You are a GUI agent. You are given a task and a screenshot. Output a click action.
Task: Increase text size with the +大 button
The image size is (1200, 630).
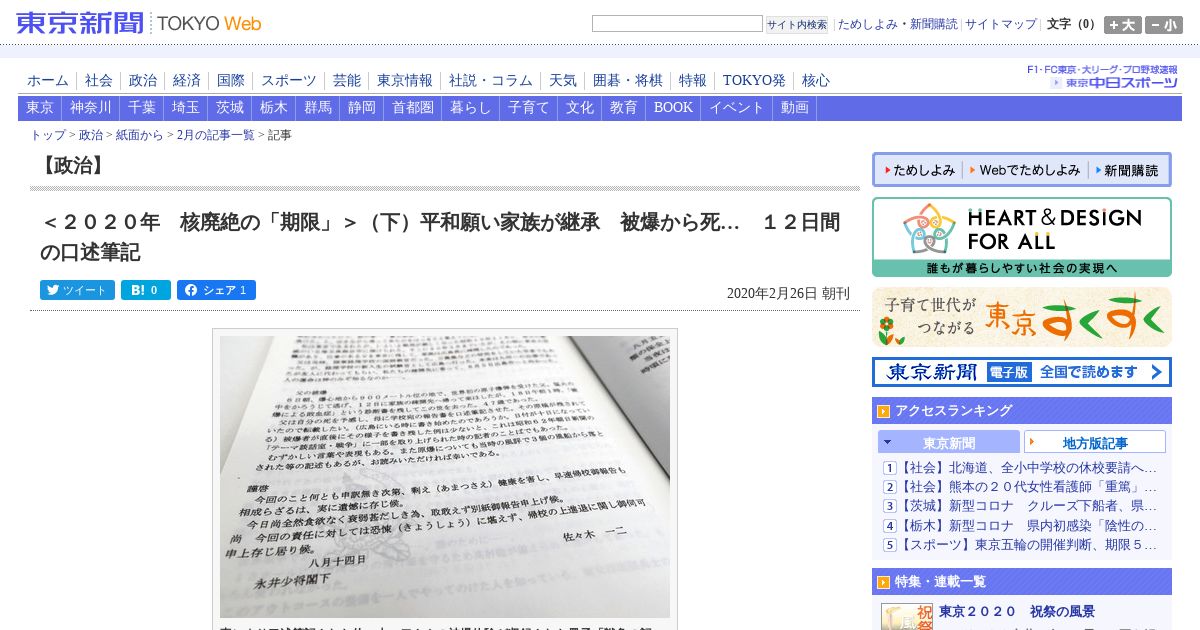(x=1122, y=25)
